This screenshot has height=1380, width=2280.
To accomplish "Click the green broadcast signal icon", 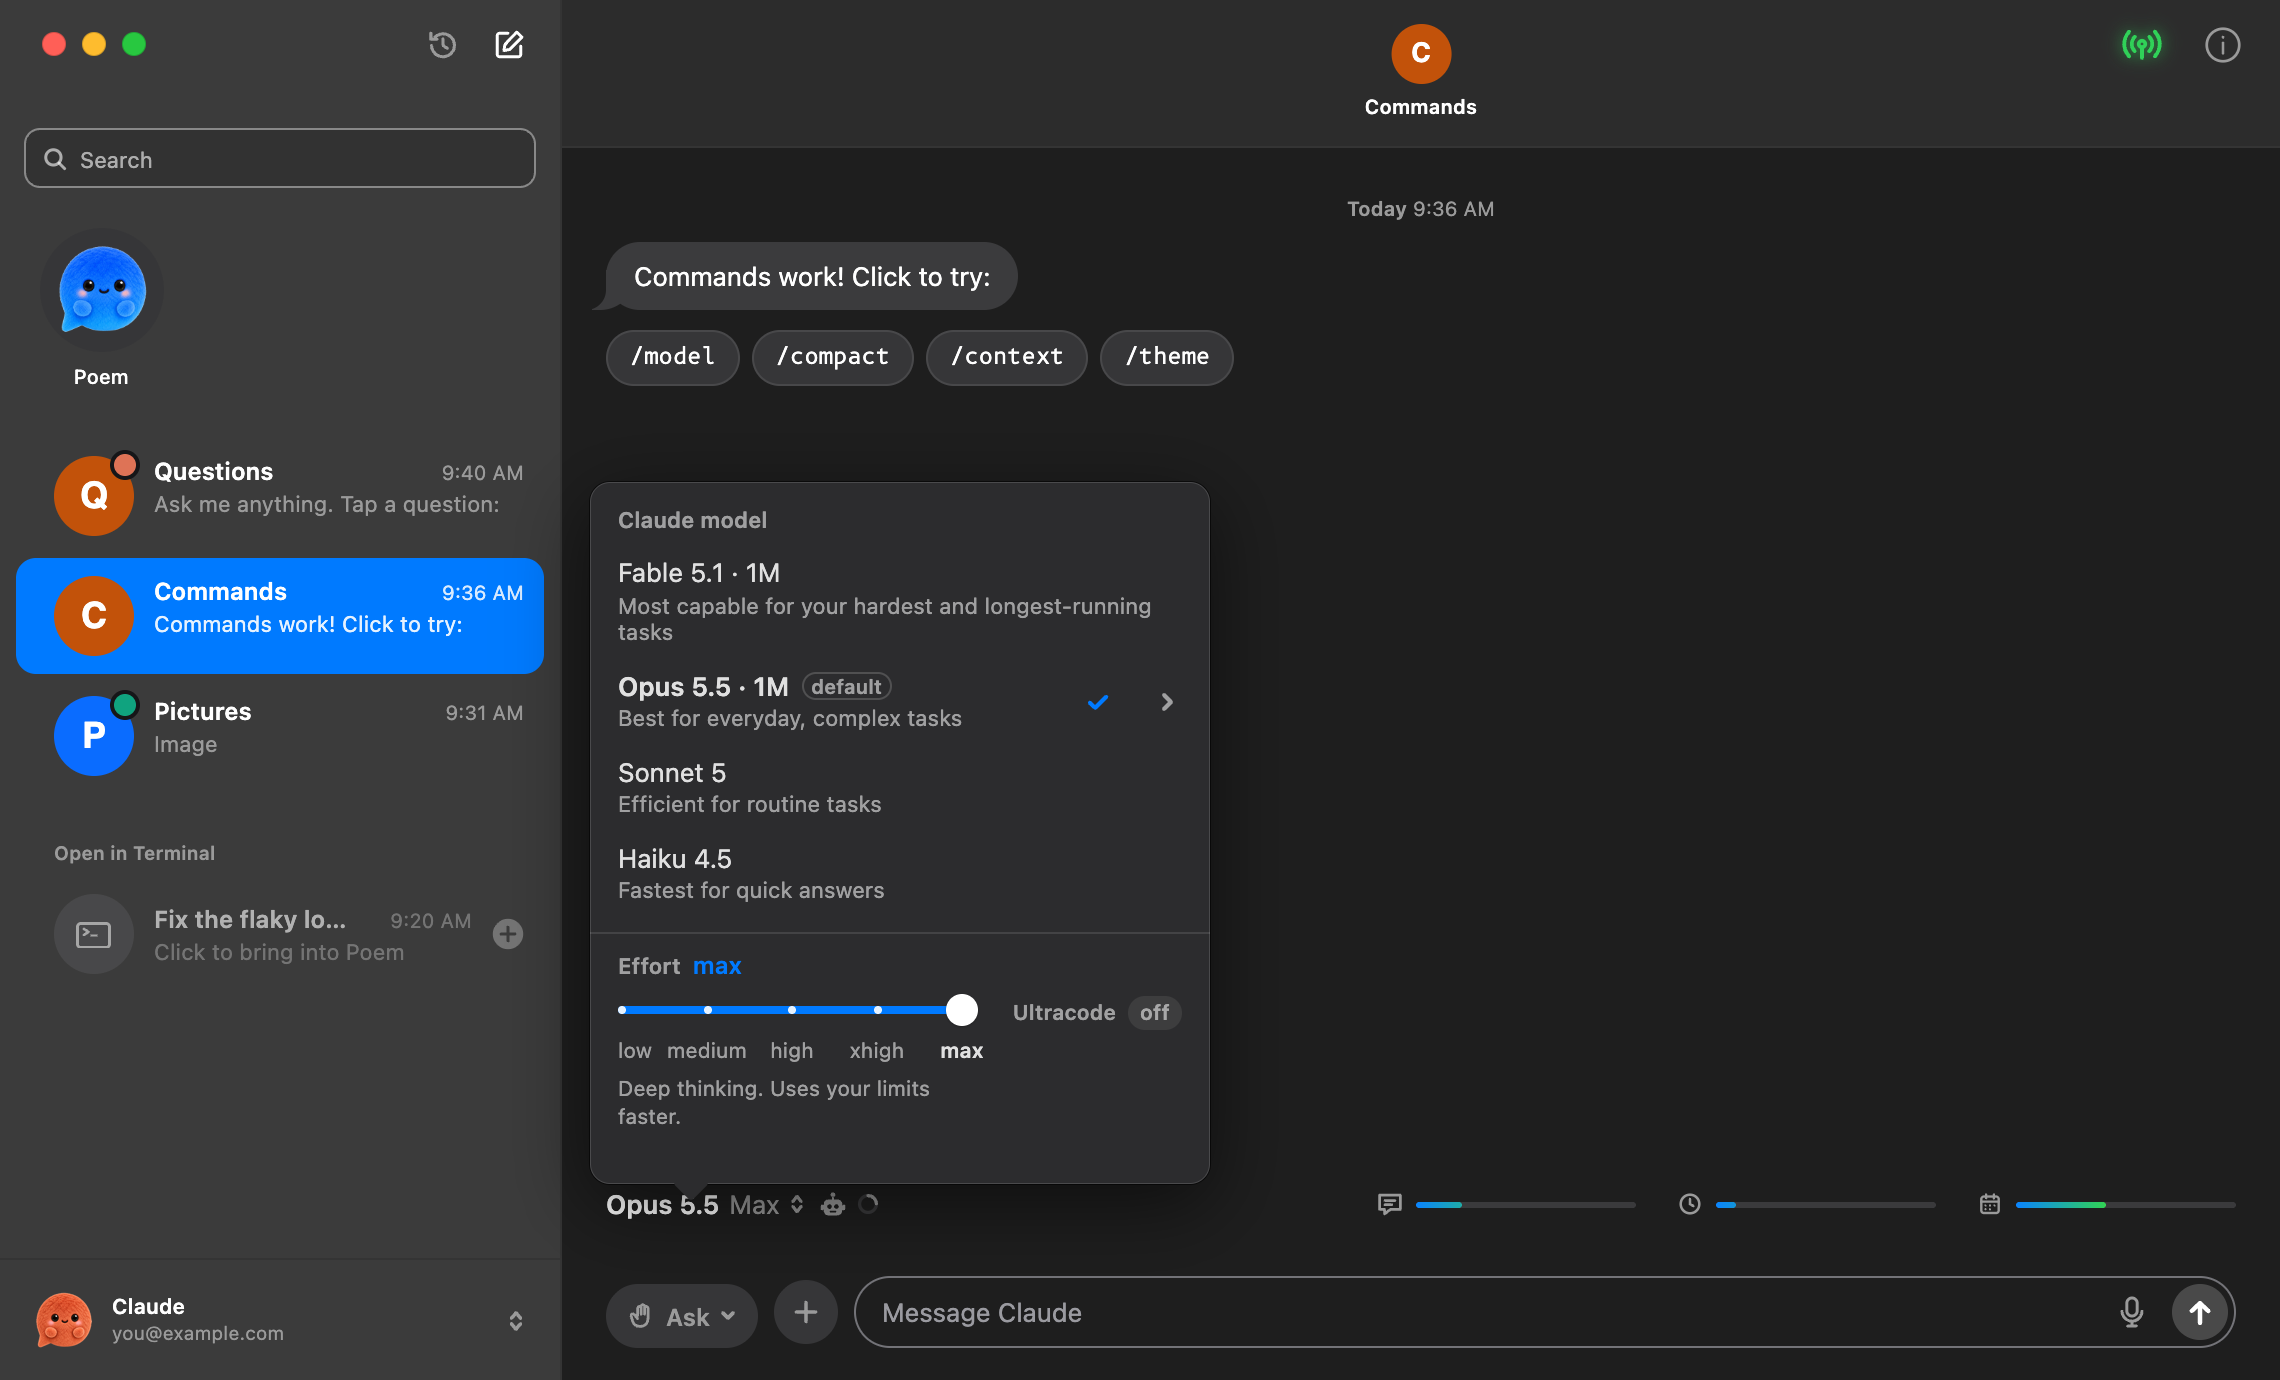I will click(2141, 45).
